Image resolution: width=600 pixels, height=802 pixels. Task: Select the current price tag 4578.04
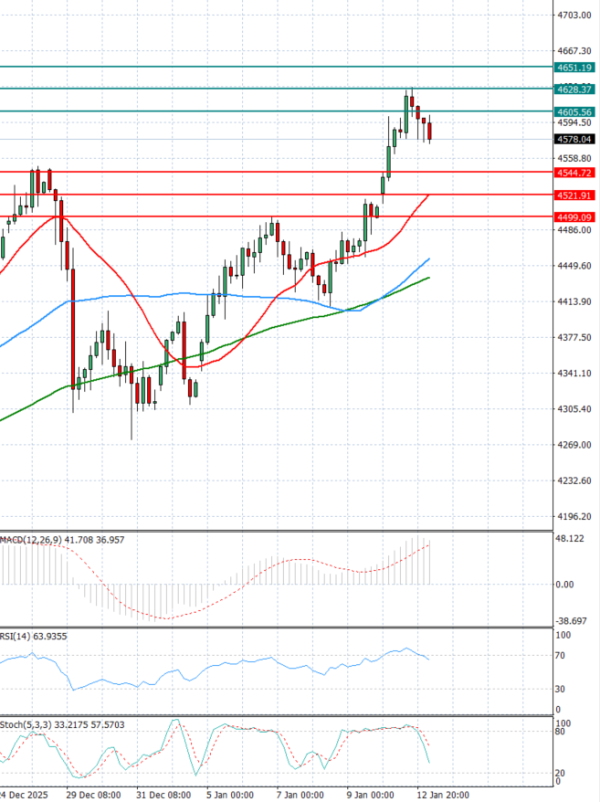coord(575,140)
